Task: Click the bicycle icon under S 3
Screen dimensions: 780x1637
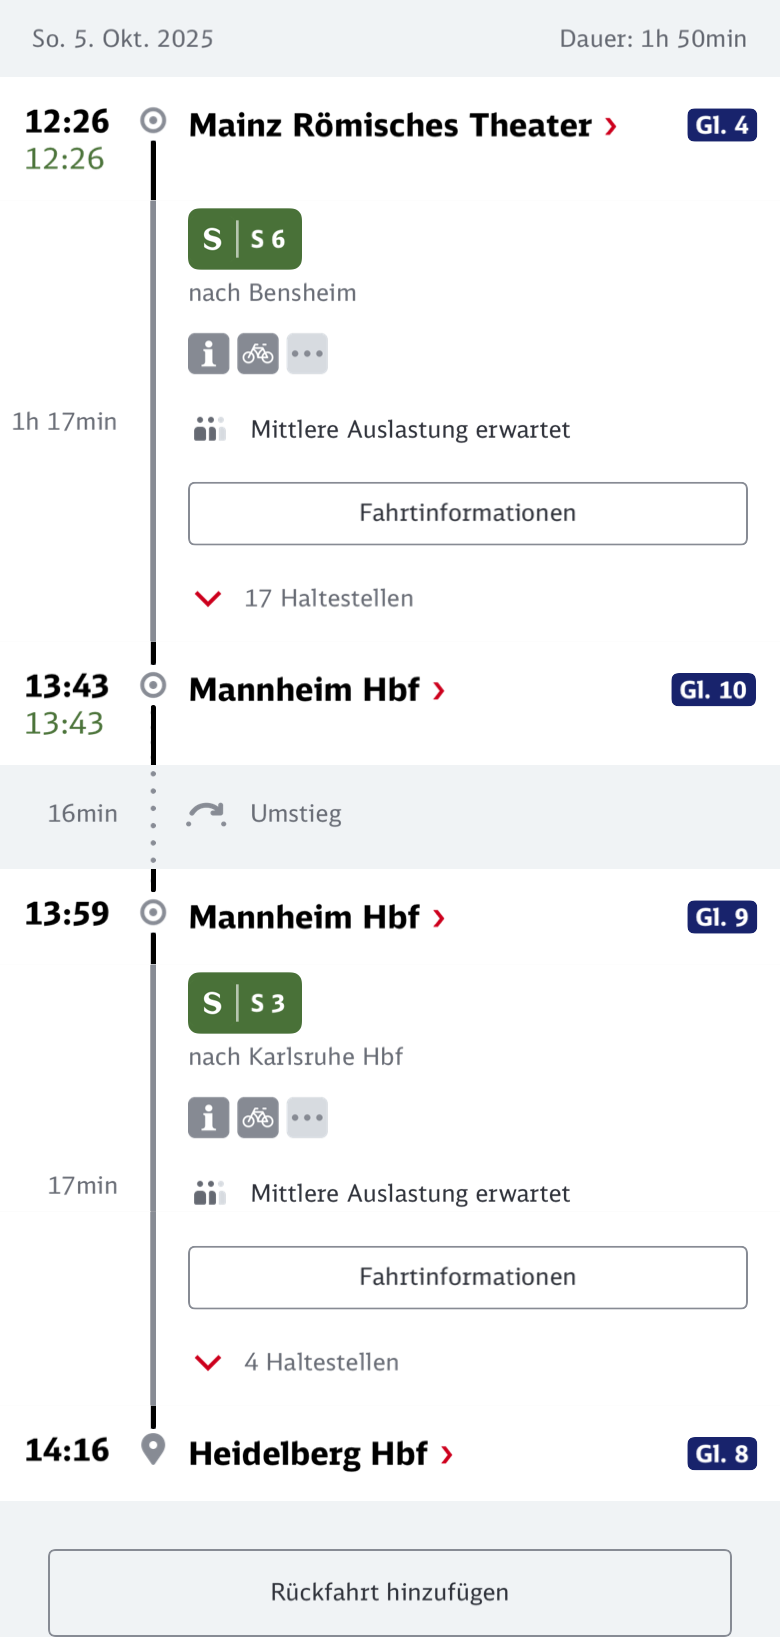Action: coord(258,1118)
